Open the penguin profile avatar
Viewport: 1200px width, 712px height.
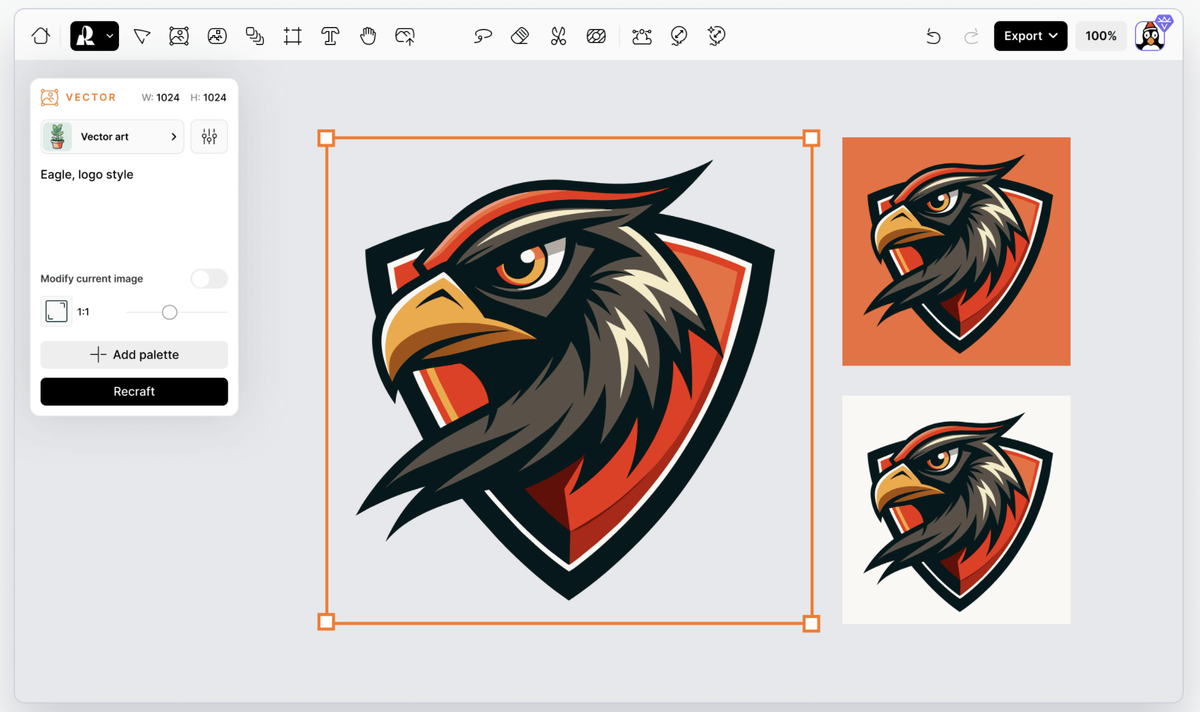[x=1151, y=36]
